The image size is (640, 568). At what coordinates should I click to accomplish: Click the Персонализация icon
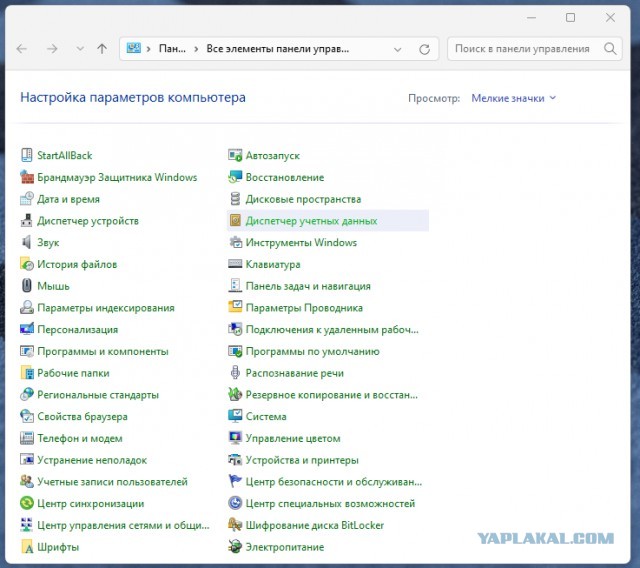point(27,329)
